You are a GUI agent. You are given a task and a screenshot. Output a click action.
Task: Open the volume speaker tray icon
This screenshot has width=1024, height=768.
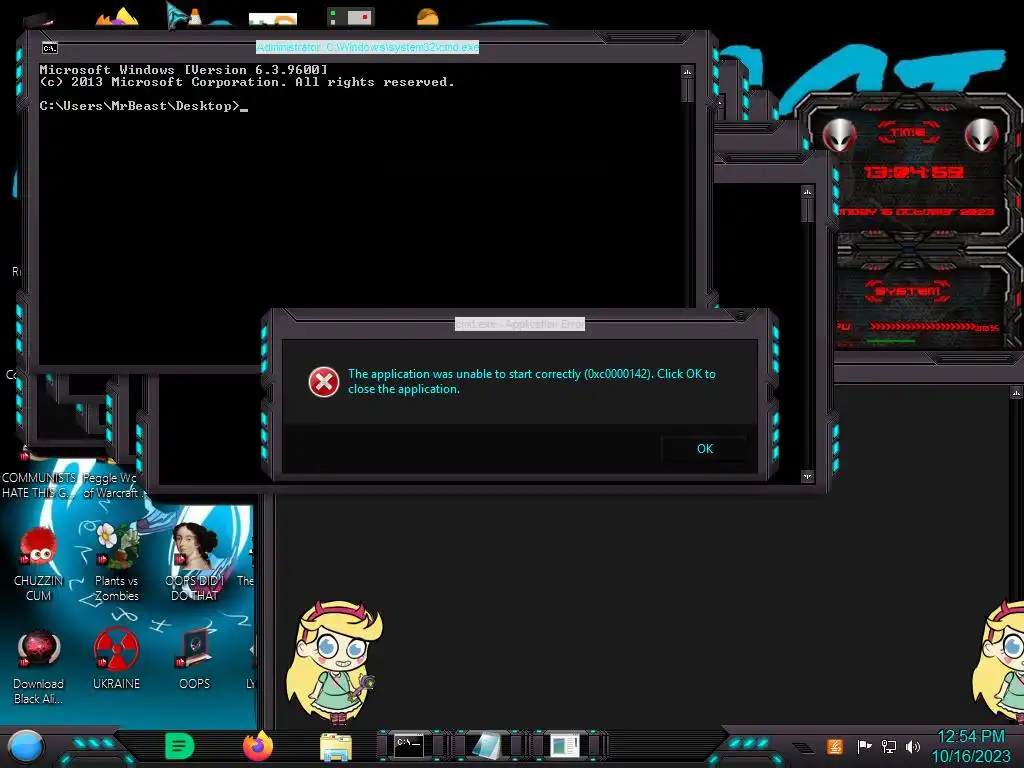tap(913, 746)
